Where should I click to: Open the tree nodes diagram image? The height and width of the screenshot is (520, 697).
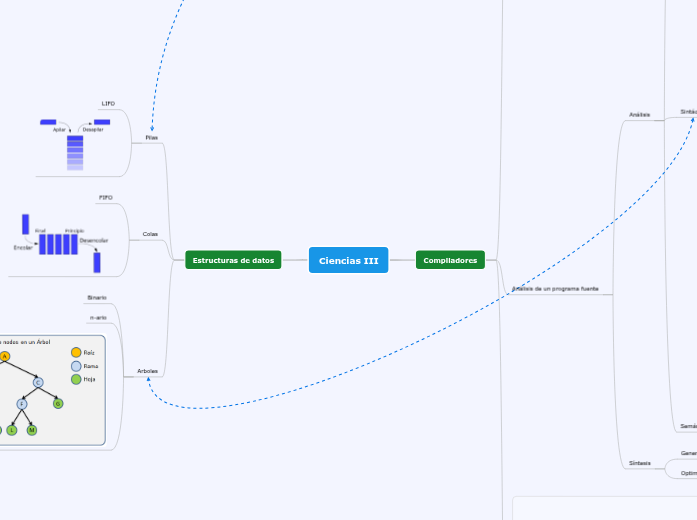coord(50,390)
